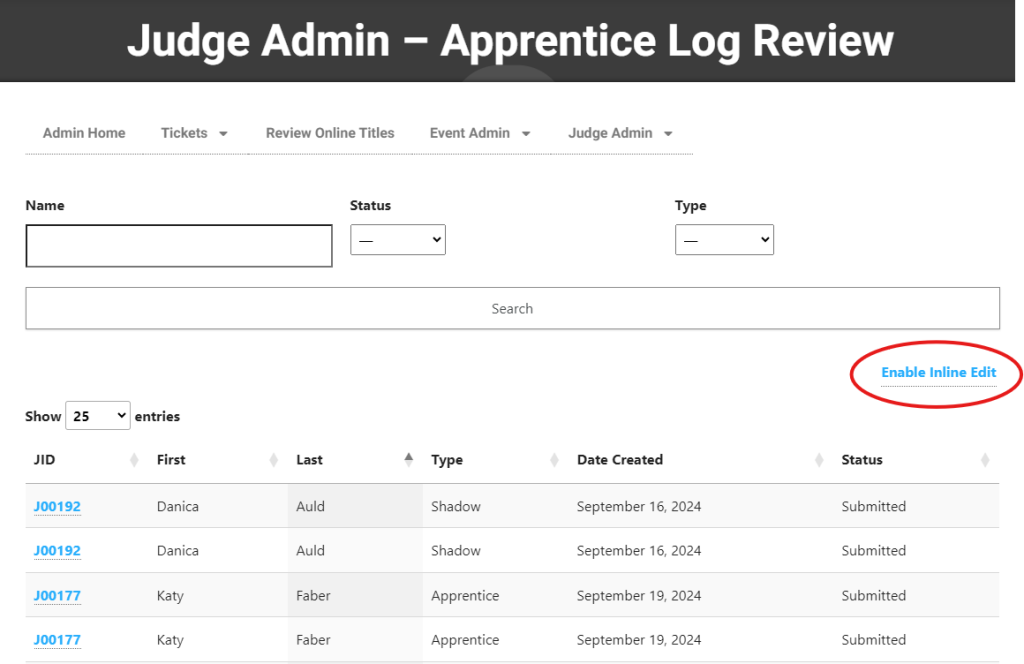Open the Status filter dropdown
Image resolution: width=1024 pixels, height=664 pixels.
click(x=397, y=240)
